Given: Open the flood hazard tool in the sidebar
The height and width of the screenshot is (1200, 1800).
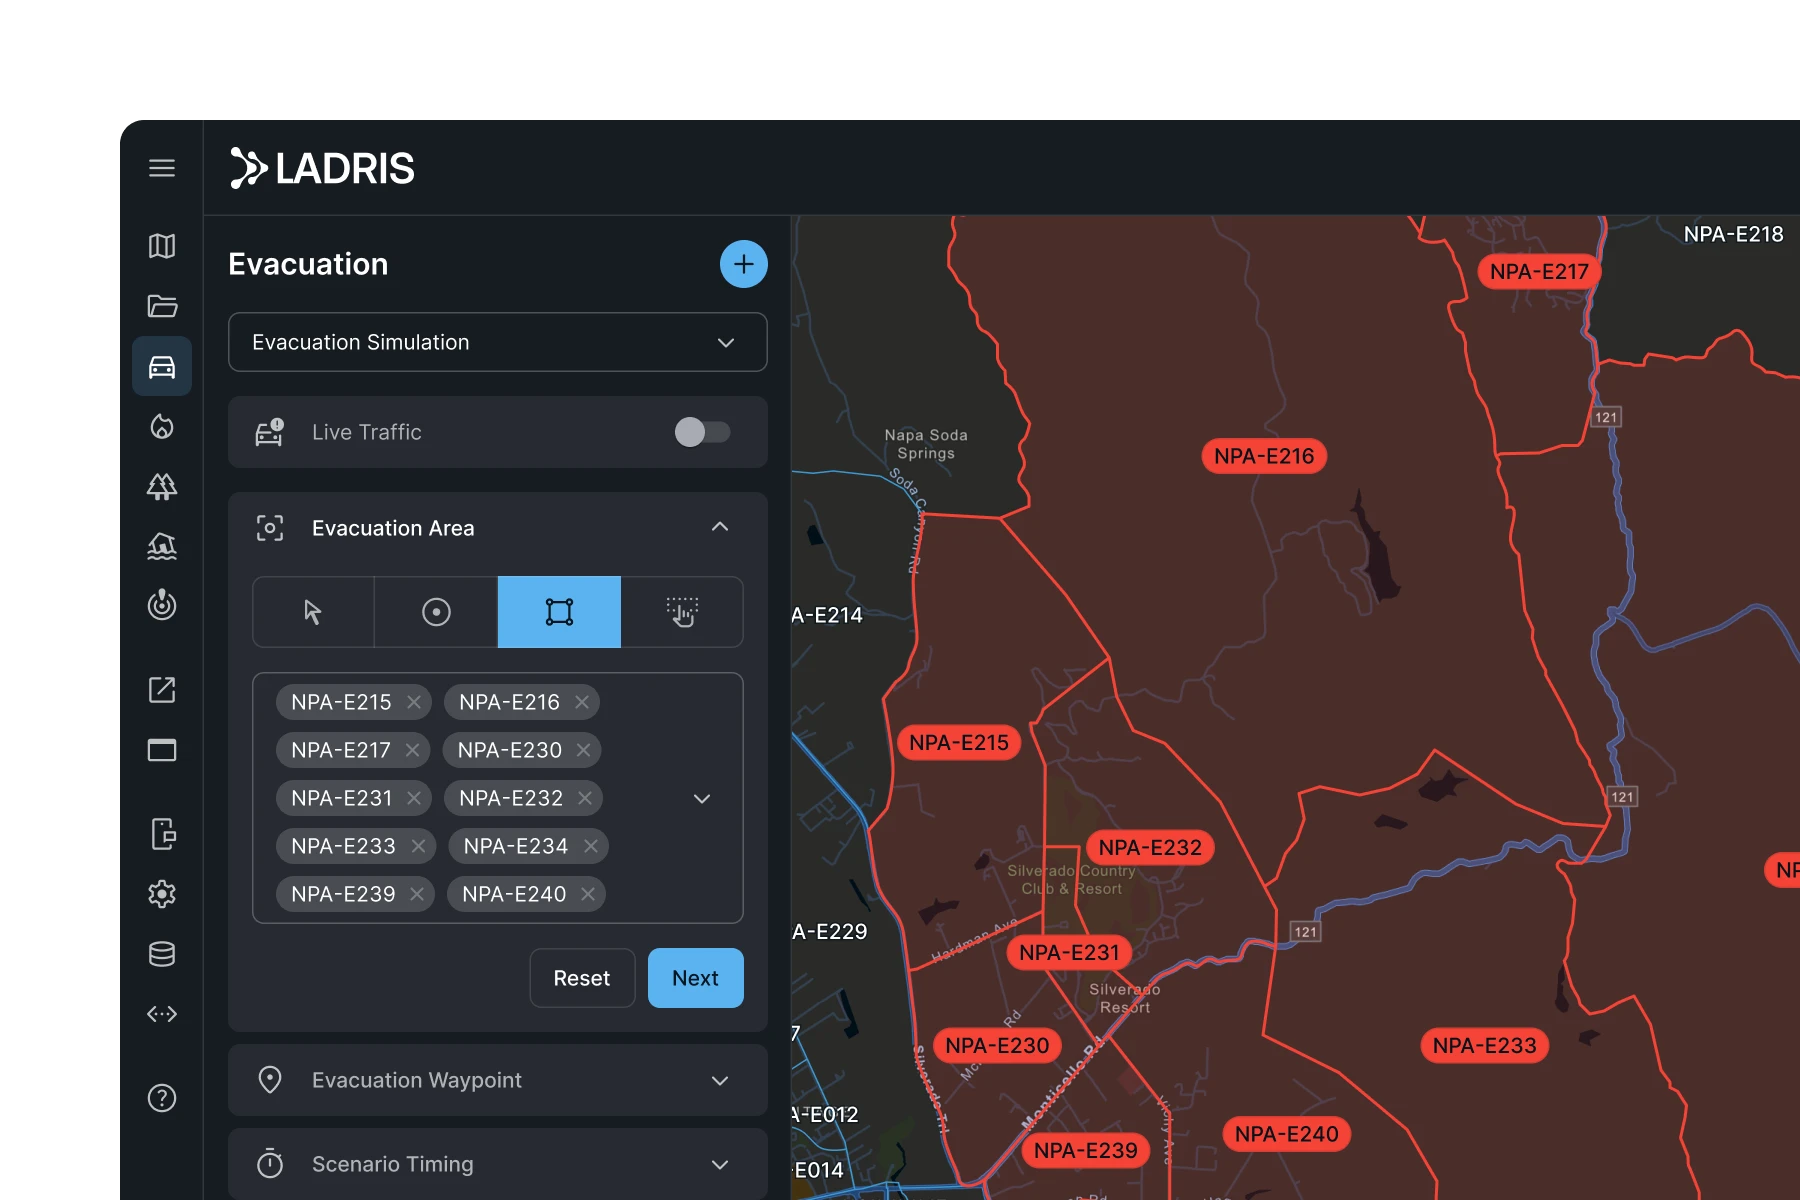Looking at the screenshot, I should (161, 546).
